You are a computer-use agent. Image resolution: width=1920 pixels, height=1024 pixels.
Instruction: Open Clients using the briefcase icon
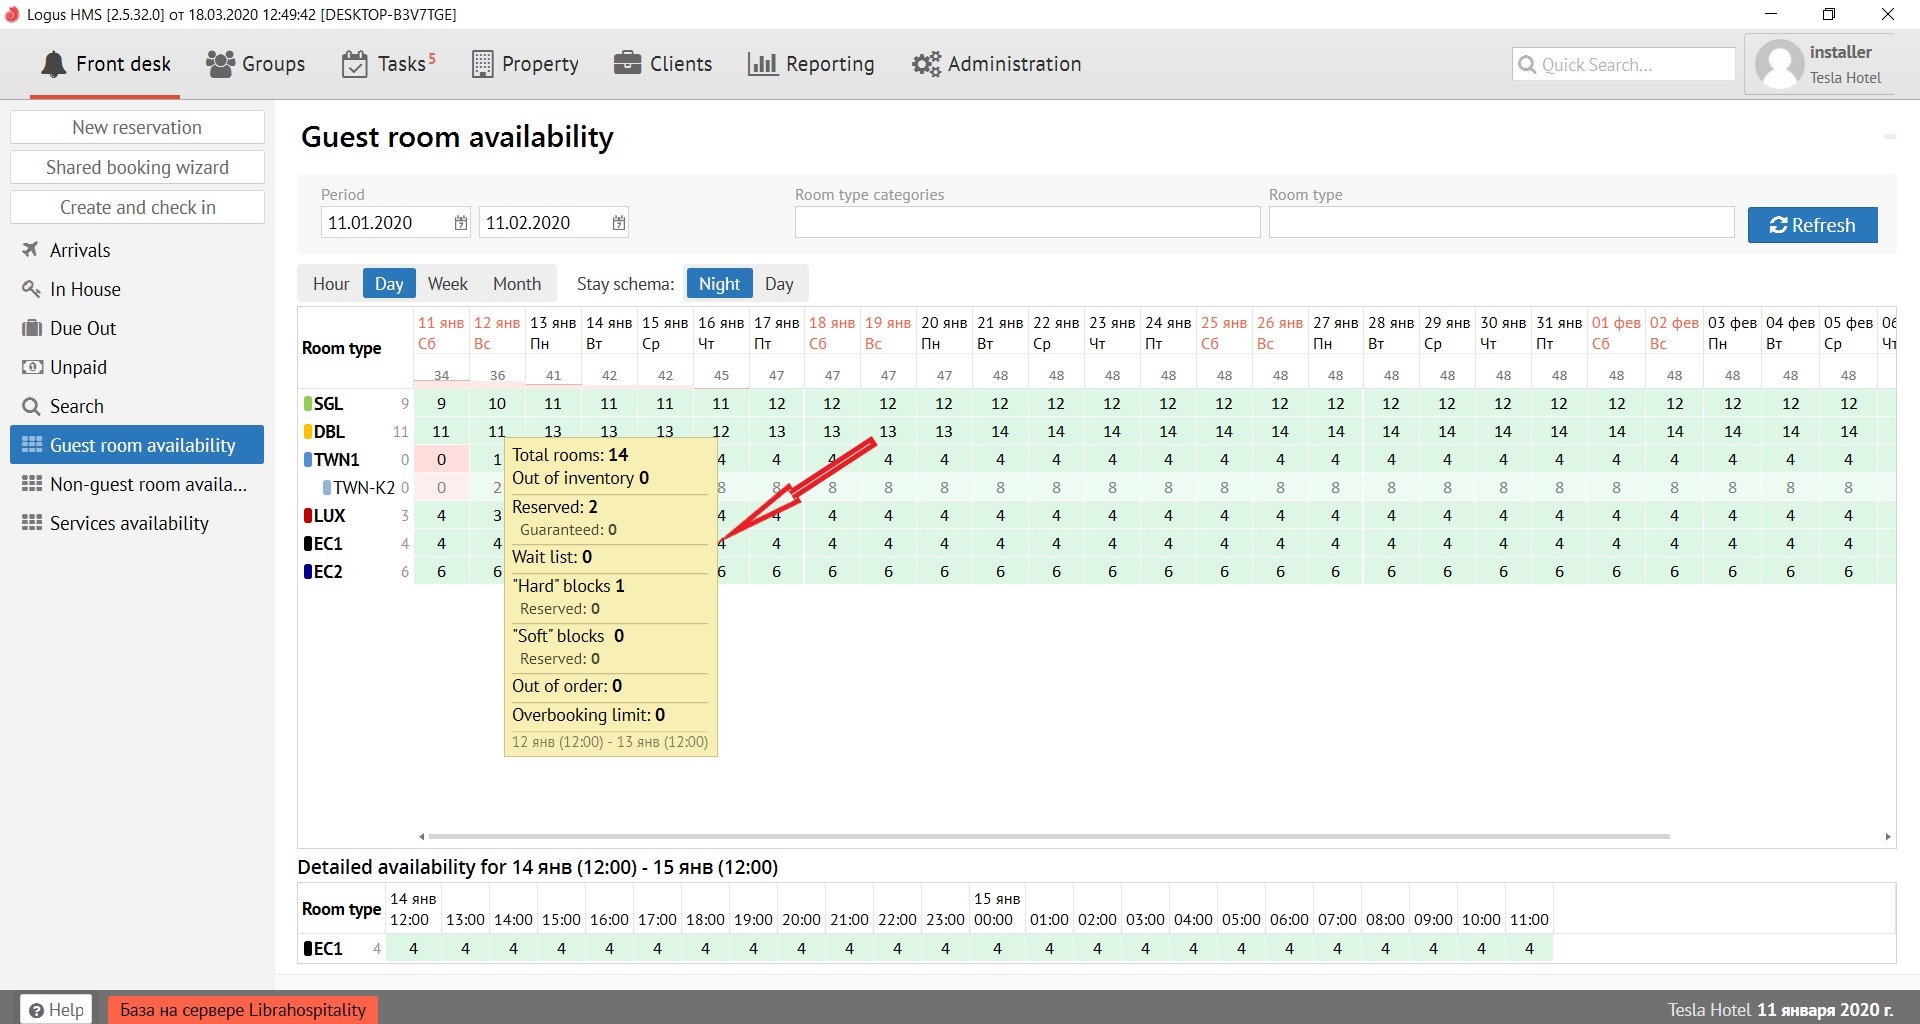[x=627, y=64]
